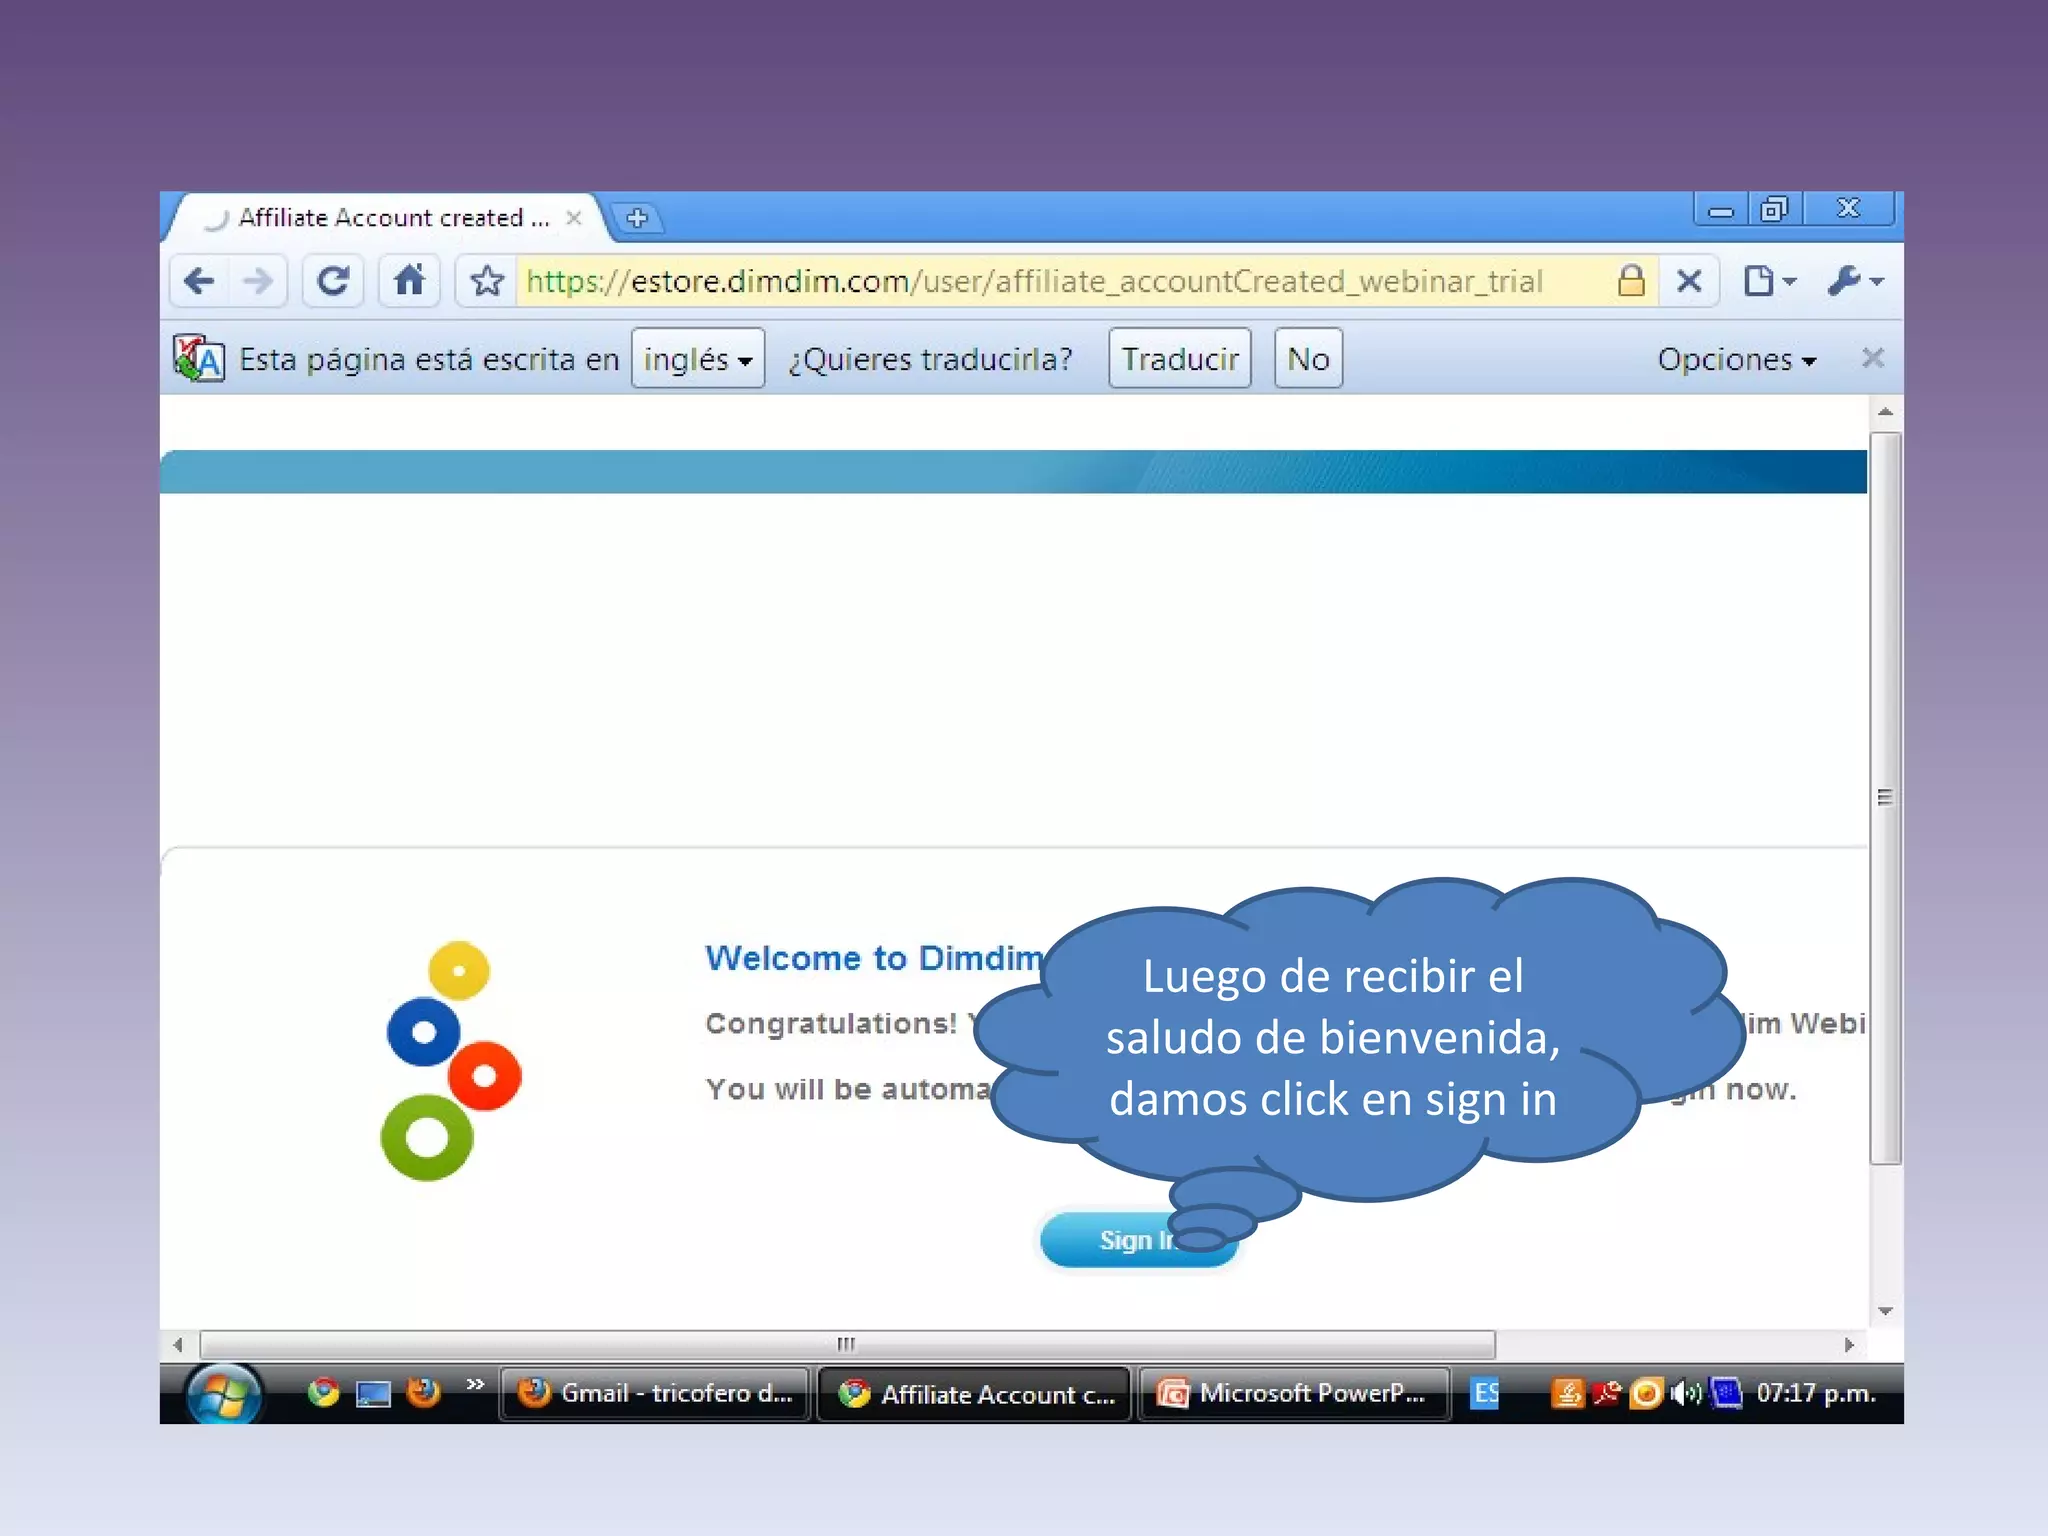This screenshot has width=2048, height=1536.
Task: Click the orange tray icon left of volume
Action: coord(1645,1393)
